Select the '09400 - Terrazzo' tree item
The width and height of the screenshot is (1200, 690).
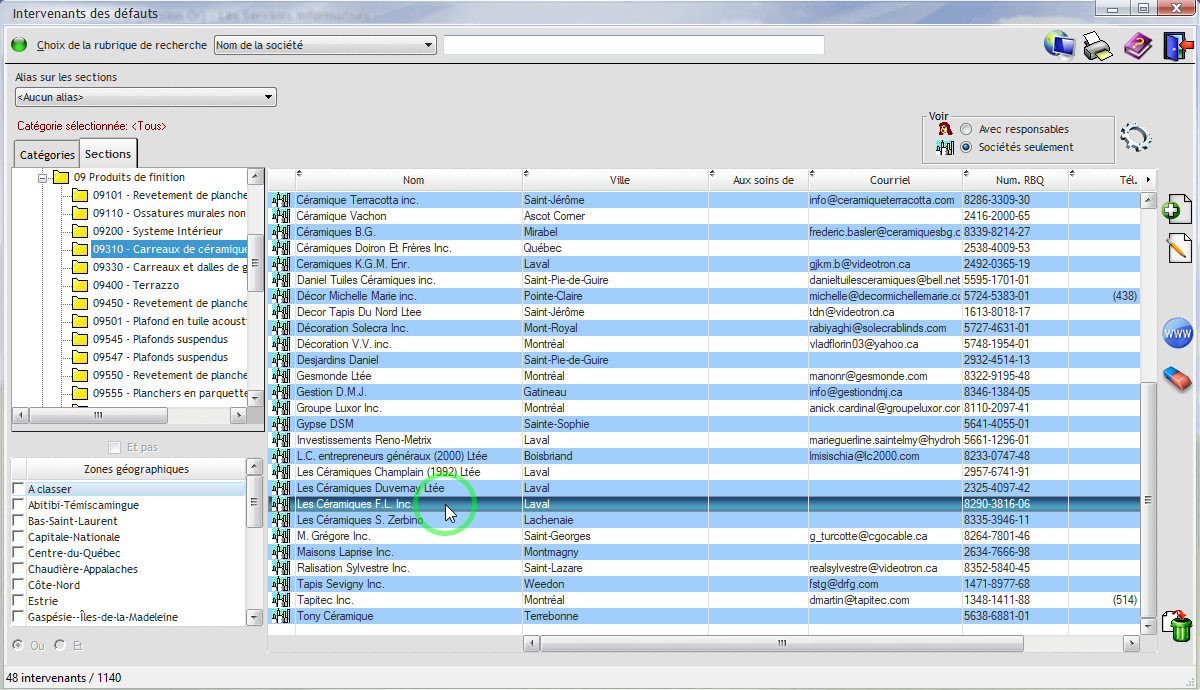coord(134,285)
